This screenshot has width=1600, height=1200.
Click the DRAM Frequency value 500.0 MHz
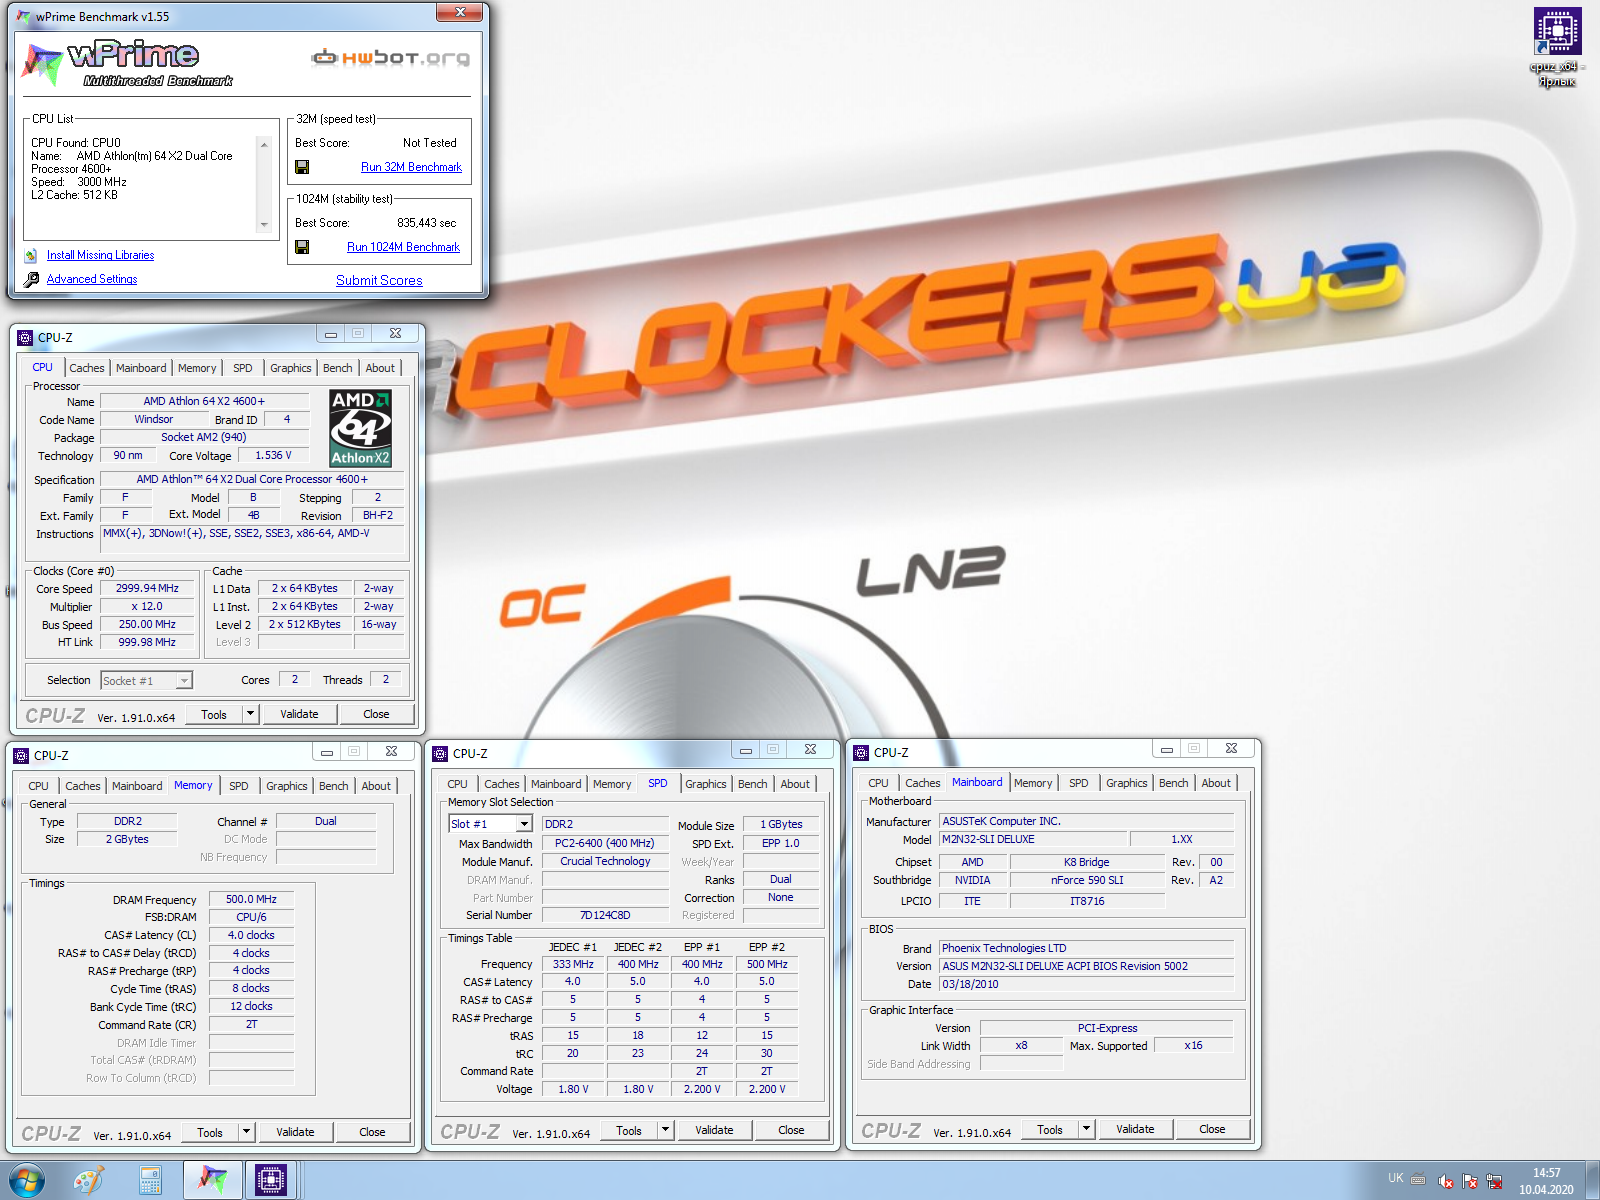(251, 899)
